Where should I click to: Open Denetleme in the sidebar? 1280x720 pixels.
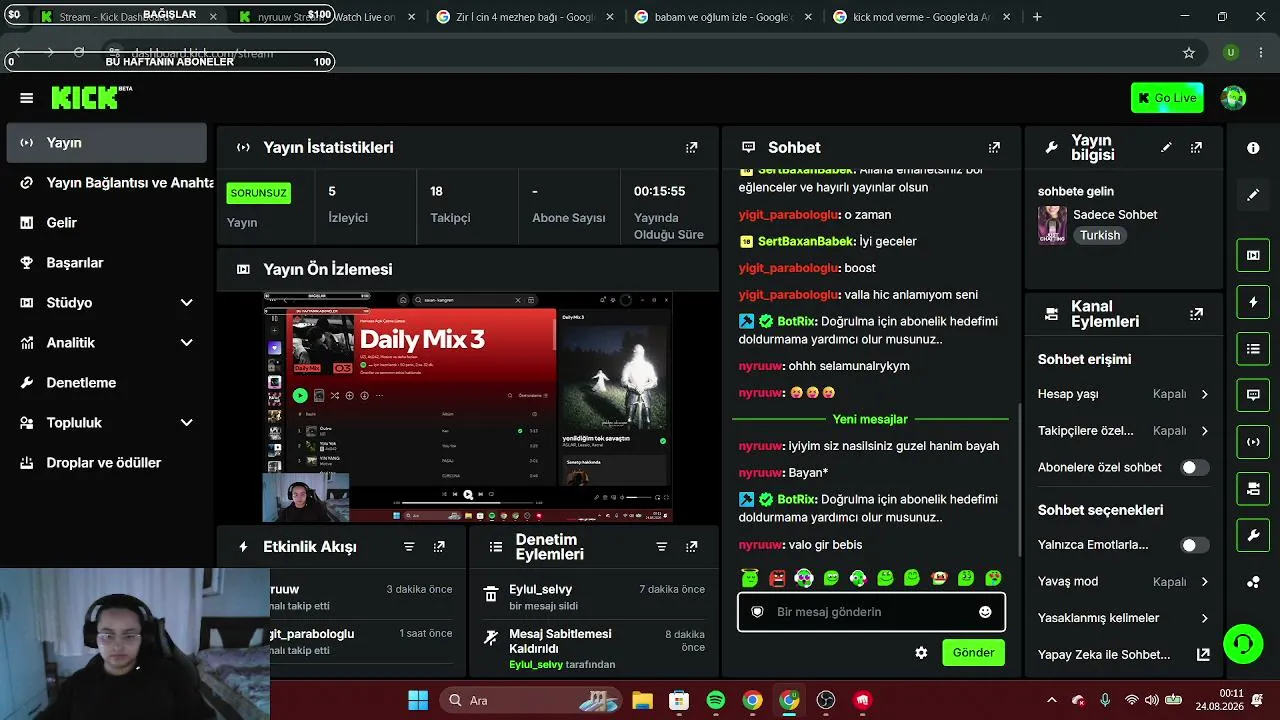pos(106,383)
